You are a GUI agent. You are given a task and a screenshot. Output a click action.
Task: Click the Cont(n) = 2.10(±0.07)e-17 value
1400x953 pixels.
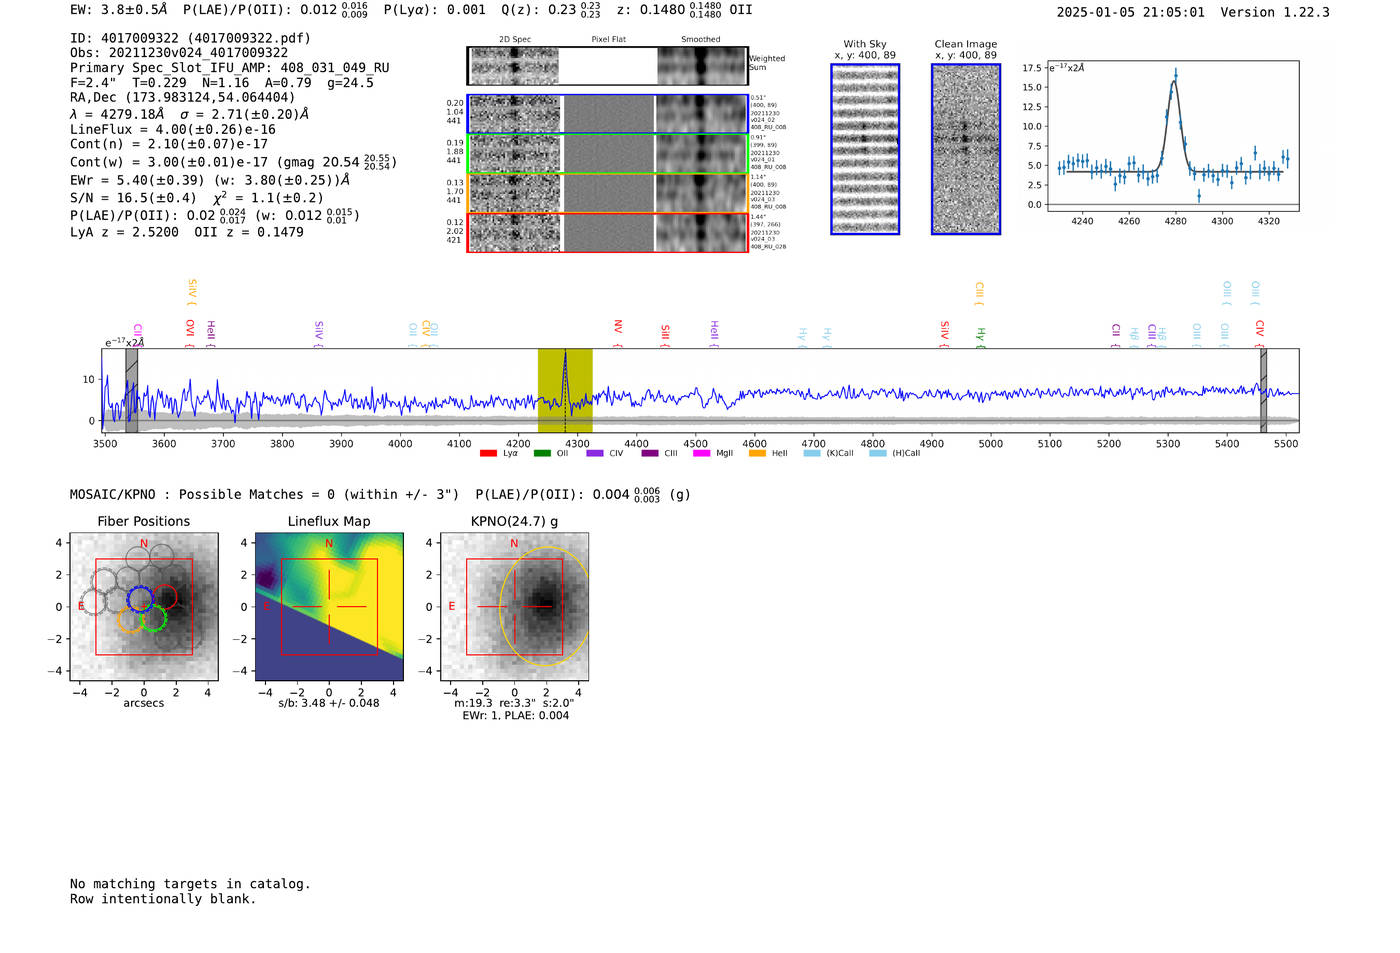click(169, 144)
